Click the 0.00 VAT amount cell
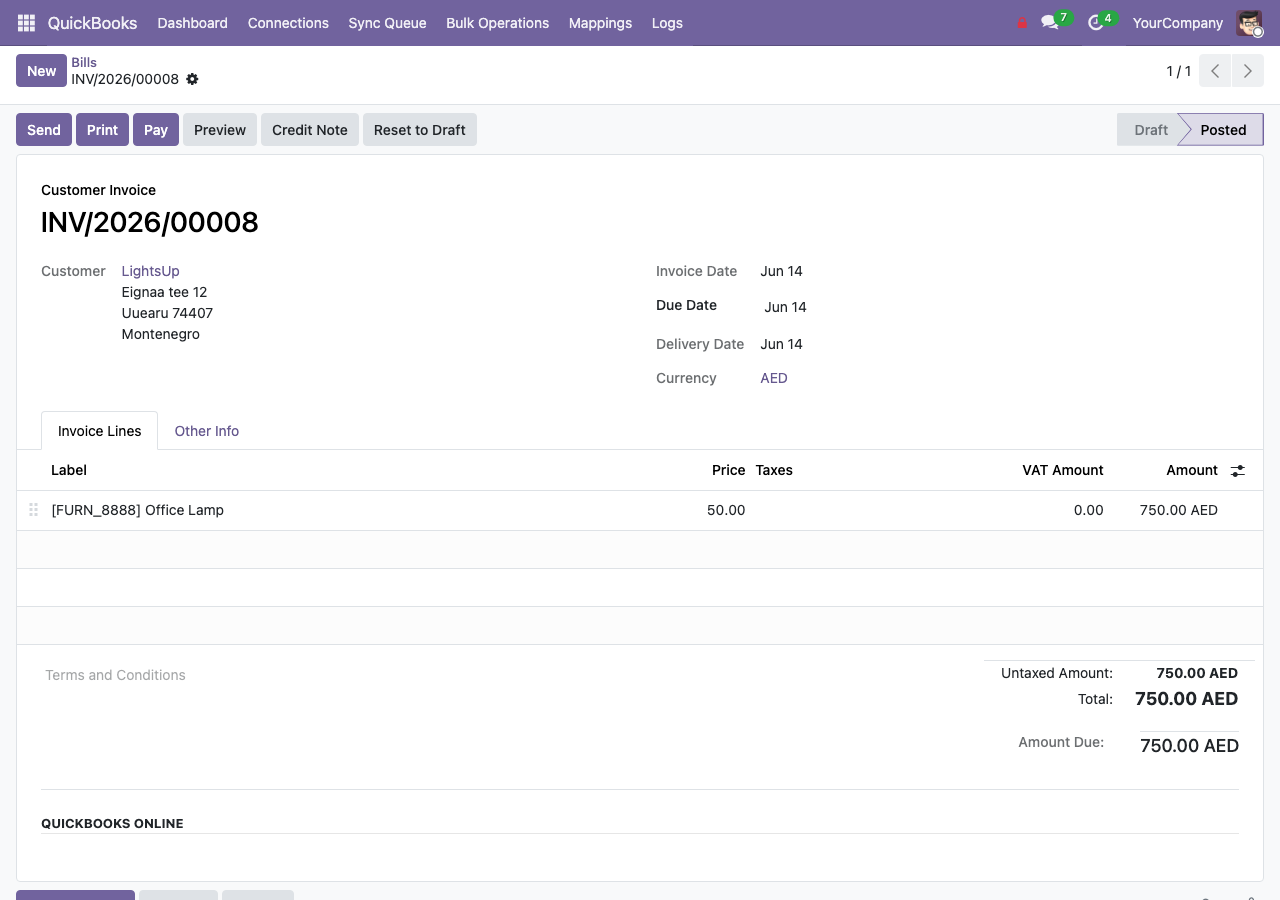Screen dimensions: 1280x900 coord(1089,510)
